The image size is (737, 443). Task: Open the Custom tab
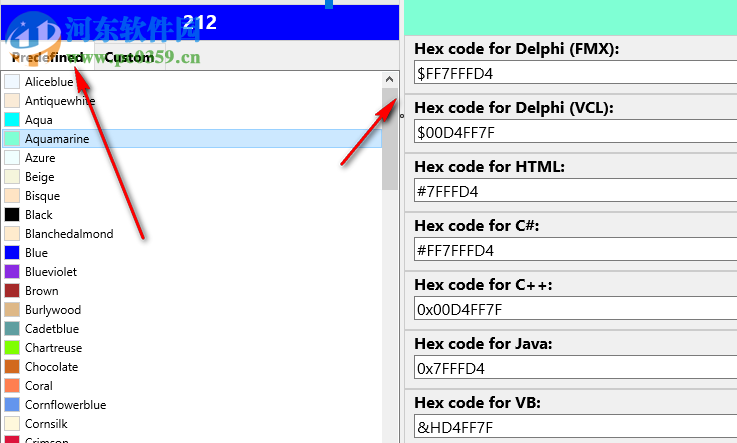tap(129, 57)
